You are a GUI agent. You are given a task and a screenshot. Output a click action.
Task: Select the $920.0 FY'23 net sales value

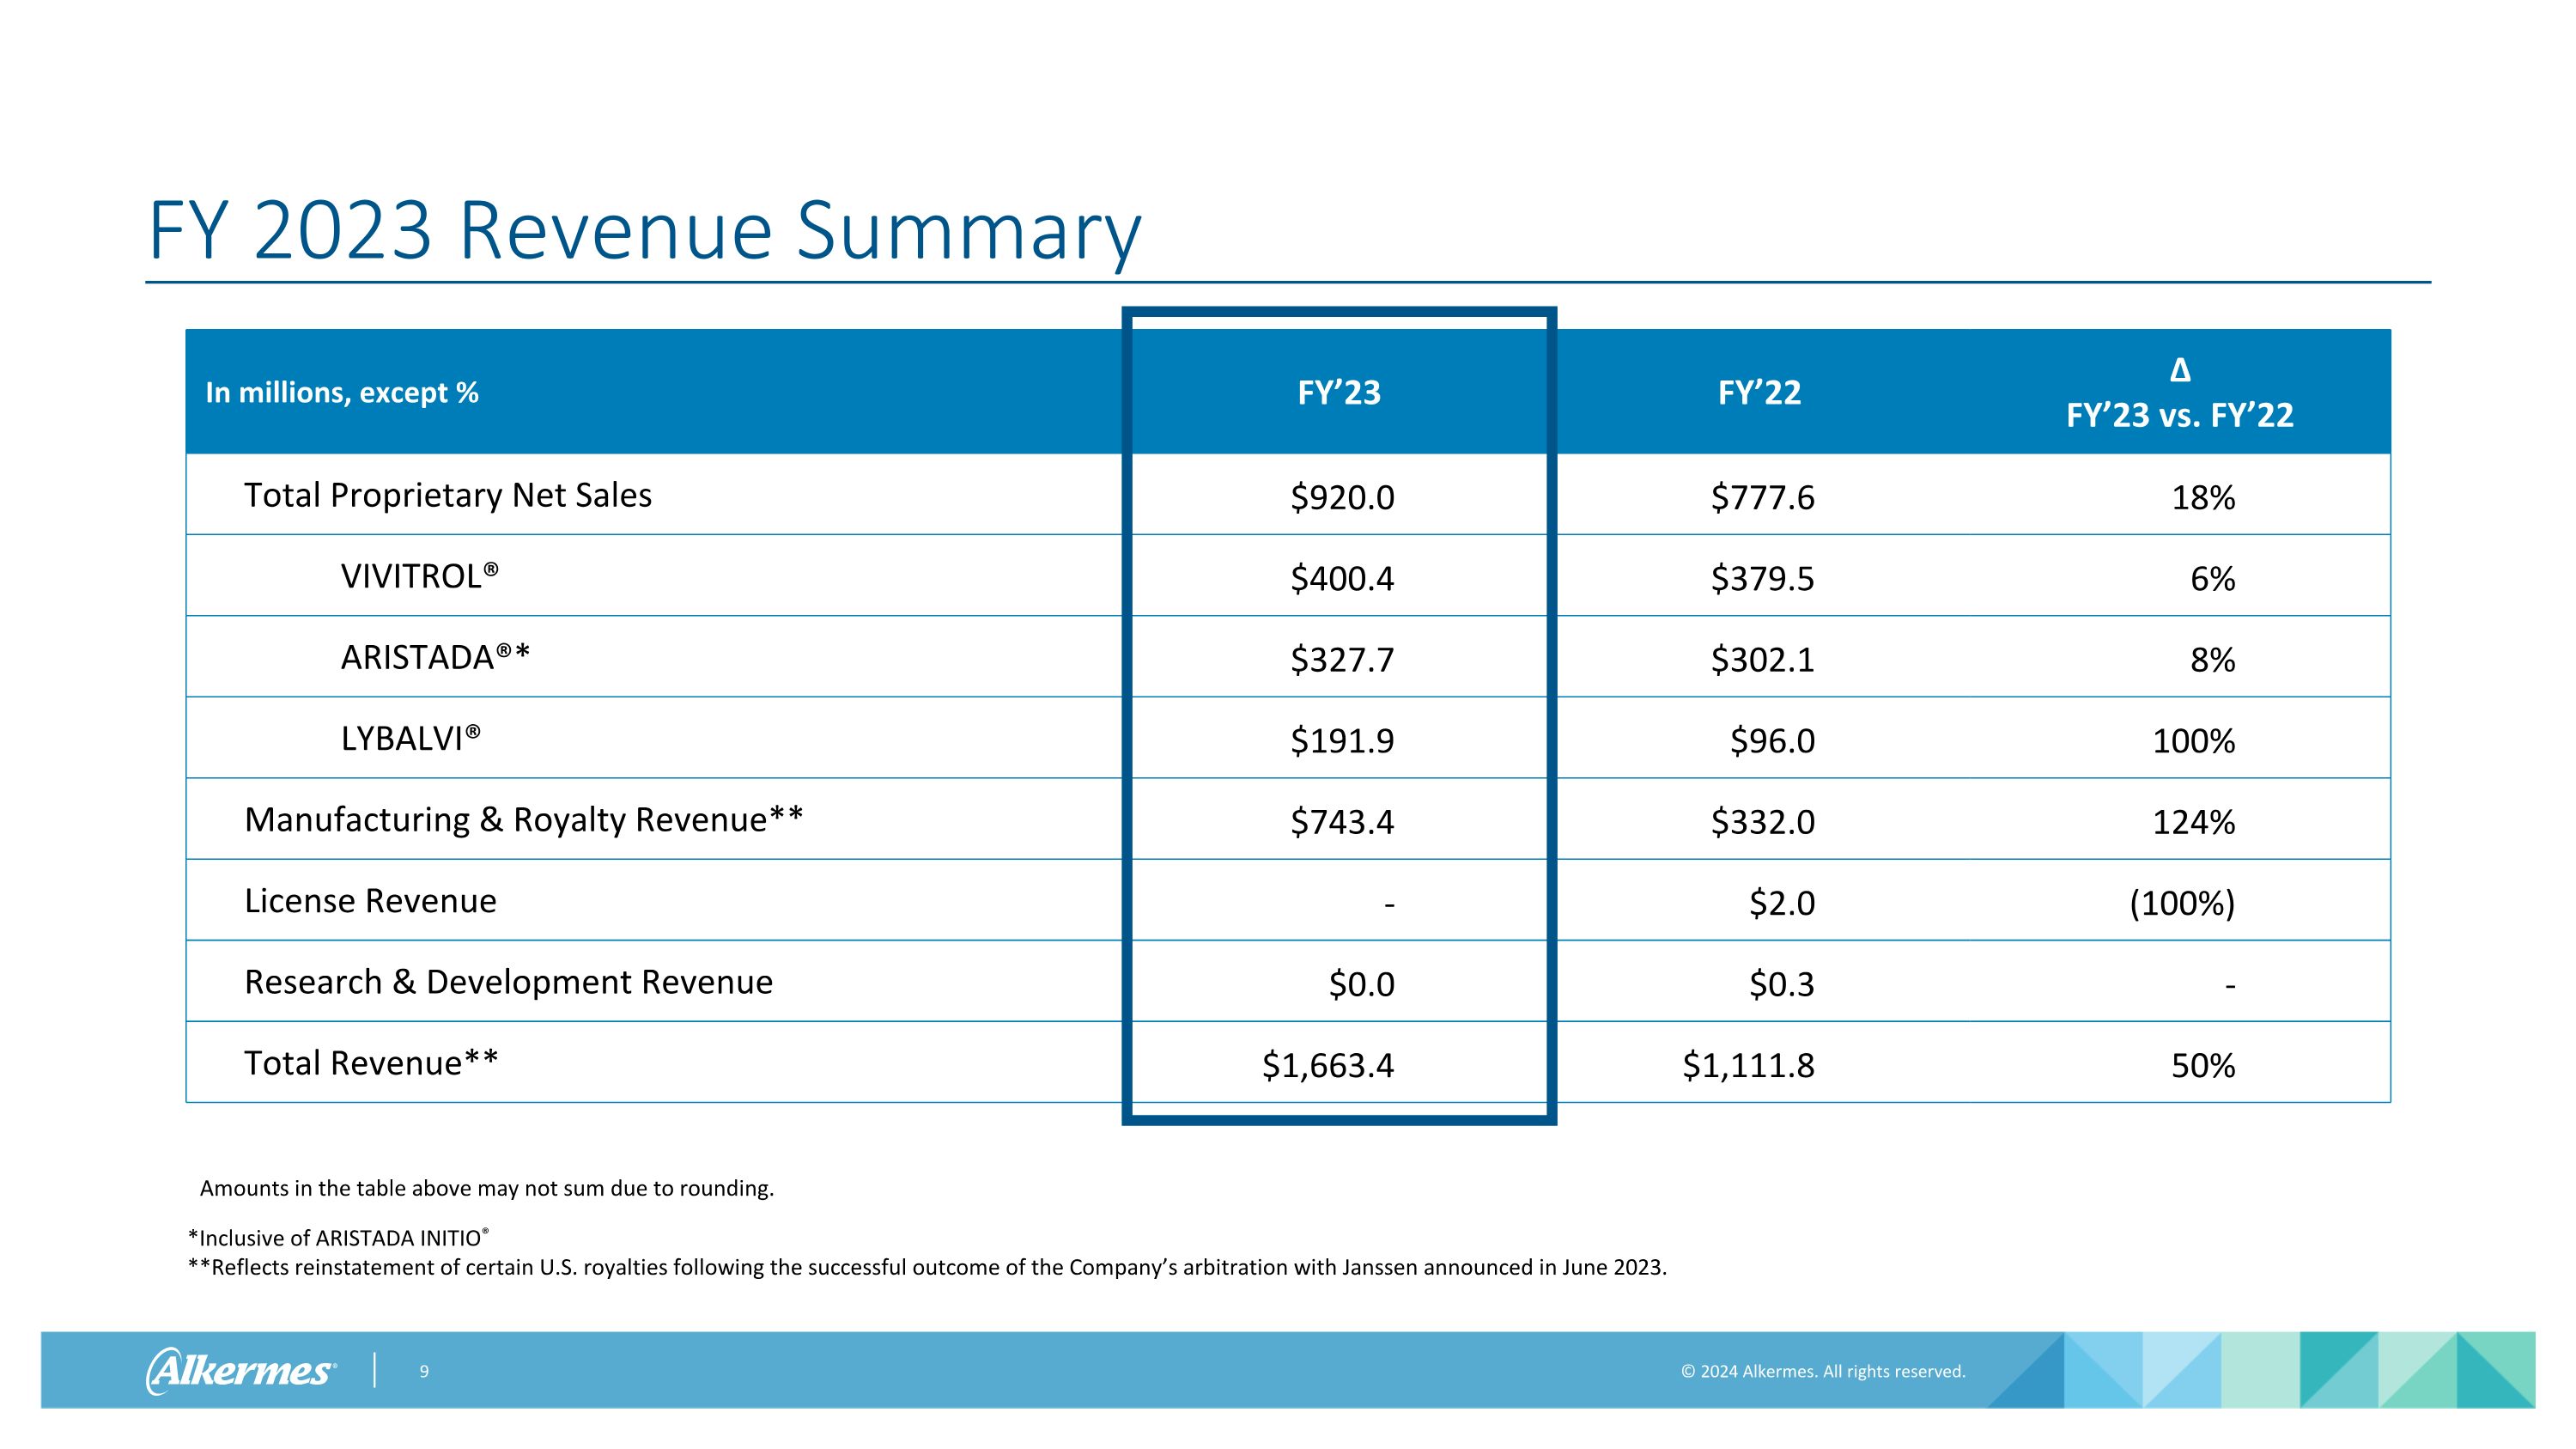click(x=1341, y=497)
